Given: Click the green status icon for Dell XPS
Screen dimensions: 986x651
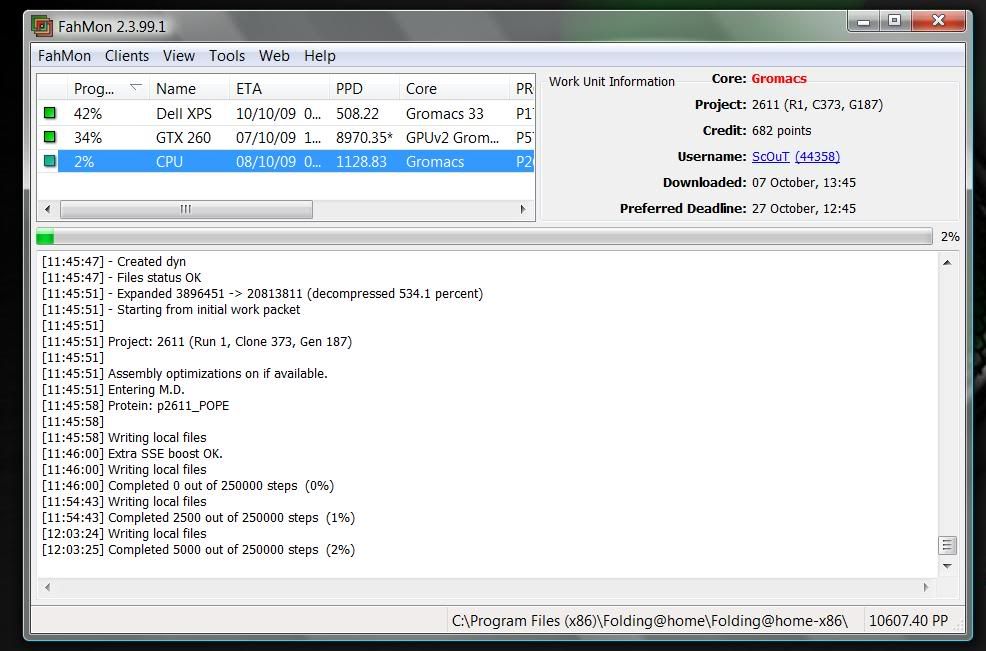Looking at the screenshot, I should click(x=50, y=113).
